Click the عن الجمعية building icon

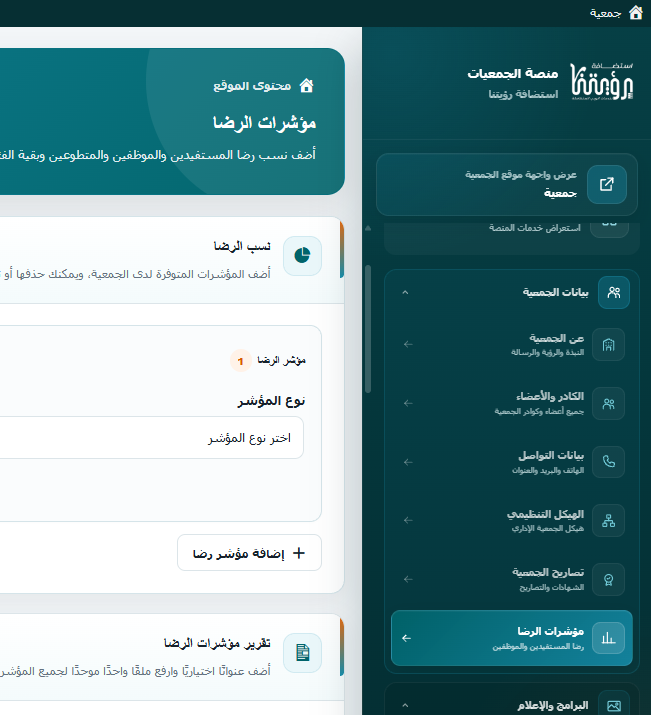[608, 345]
